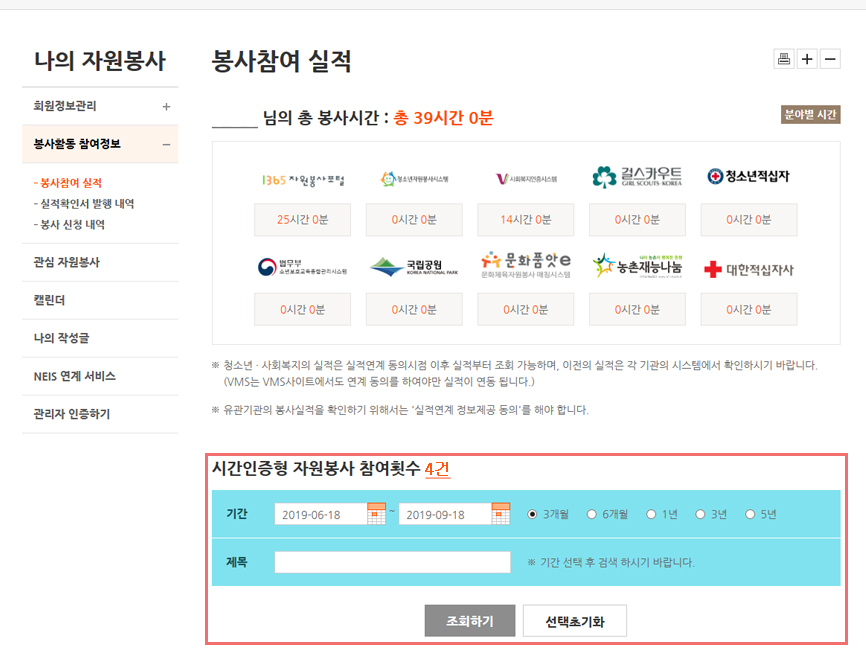Image resolution: width=866 pixels, height=664 pixels.
Task: Click the 선택초기화 reset button
Action: pyautogui.click(x=574, y=621)
